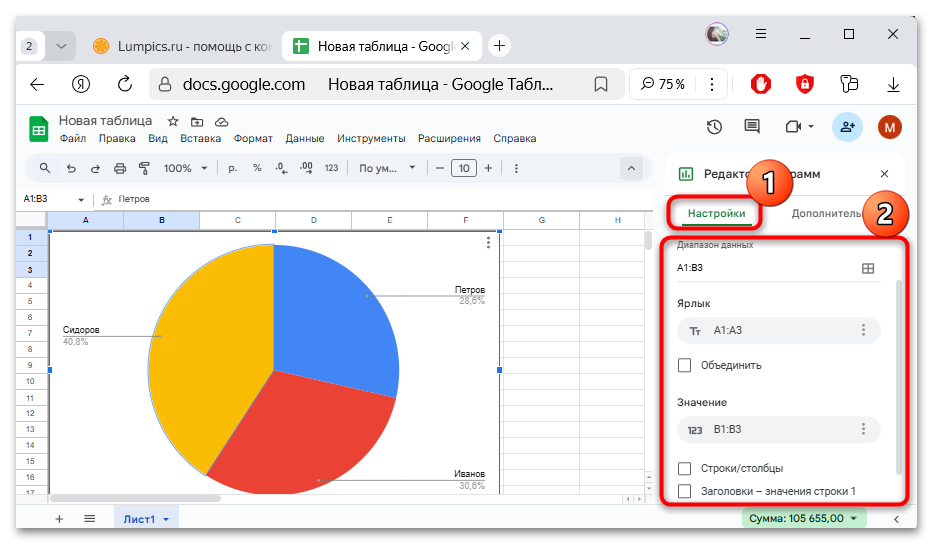
Task: Click the print icon in toolbar
Action: [120, 168]
